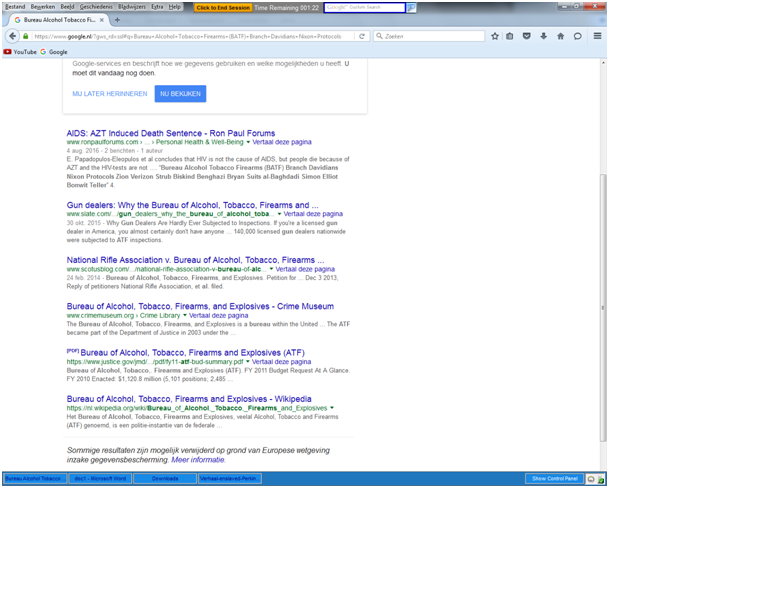This screenshot has width=768, height=614.
Task: Click the kiosk tray speech icon
Action: [x=591, y=479]
